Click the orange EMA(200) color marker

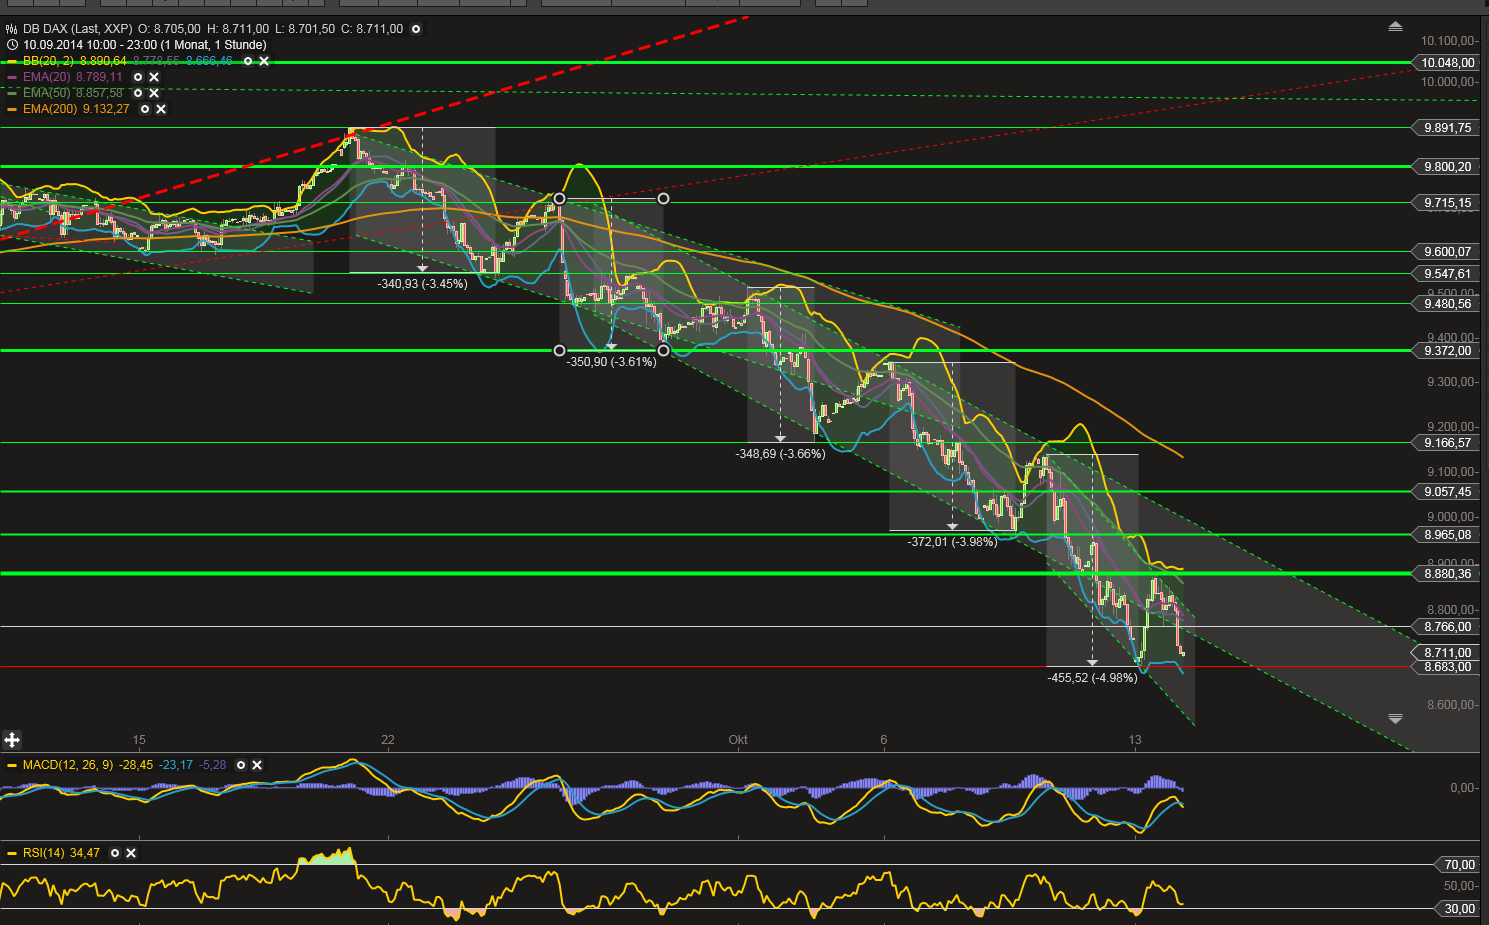(12, 109)
